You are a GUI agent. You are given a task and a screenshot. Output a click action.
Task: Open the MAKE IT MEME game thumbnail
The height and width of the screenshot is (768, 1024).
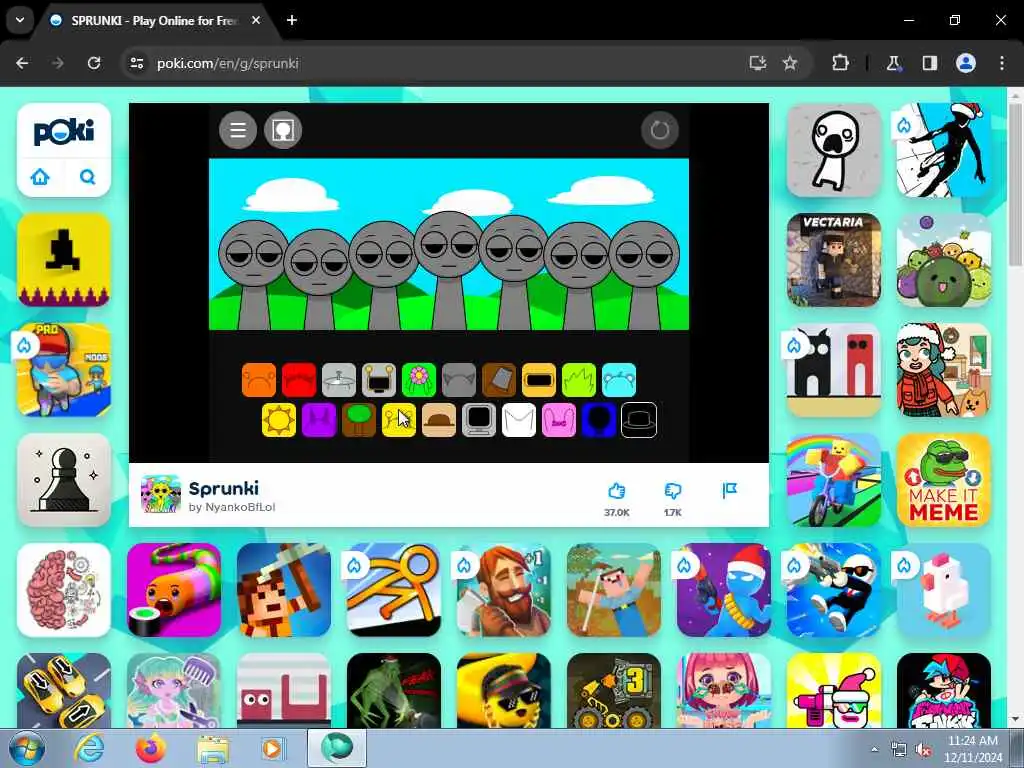(944, 480)
